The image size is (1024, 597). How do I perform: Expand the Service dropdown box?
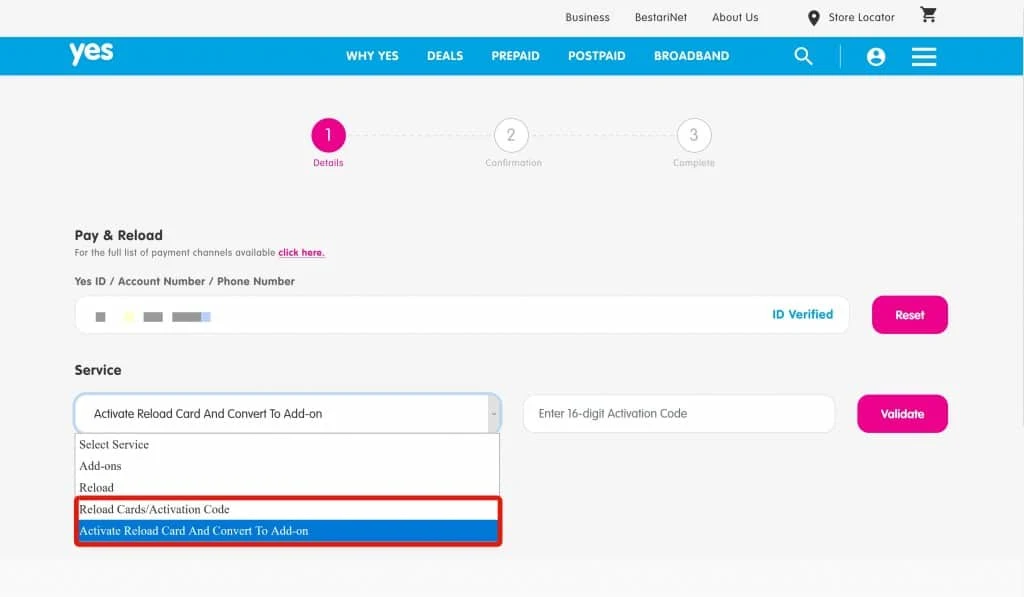(x=287, y=413)
